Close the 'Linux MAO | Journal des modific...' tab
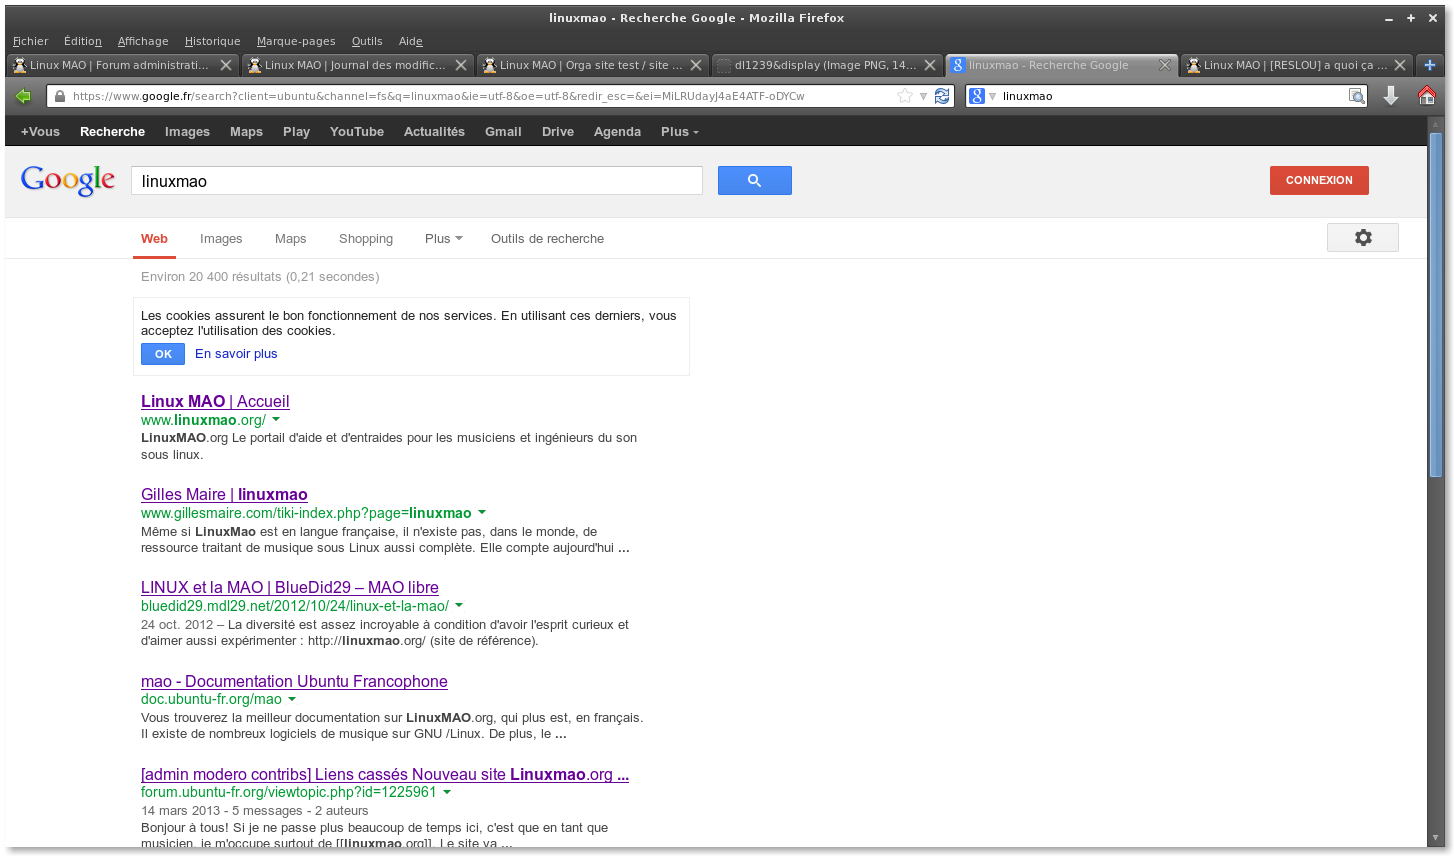Viewport: 1454px width, 856px height. coord(461,65)
